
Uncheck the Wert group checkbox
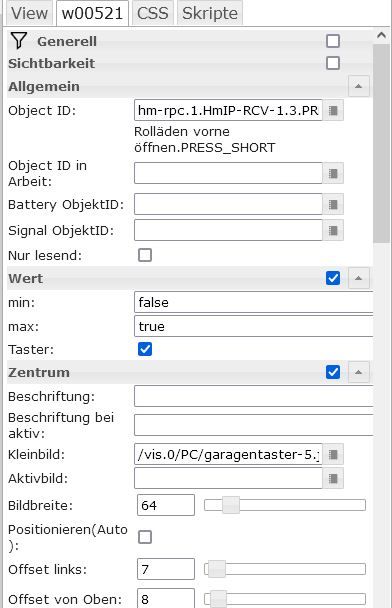[333, 278]
